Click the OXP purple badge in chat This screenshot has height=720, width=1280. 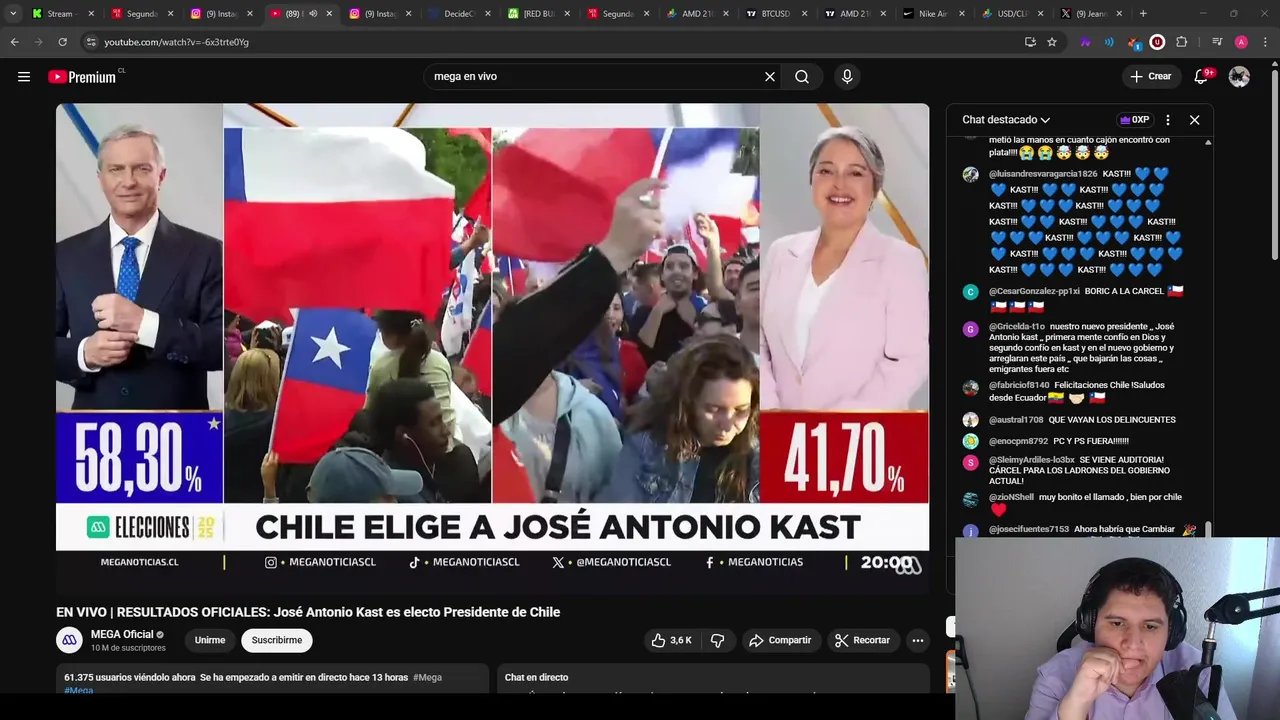click(x=1134, y=120)
